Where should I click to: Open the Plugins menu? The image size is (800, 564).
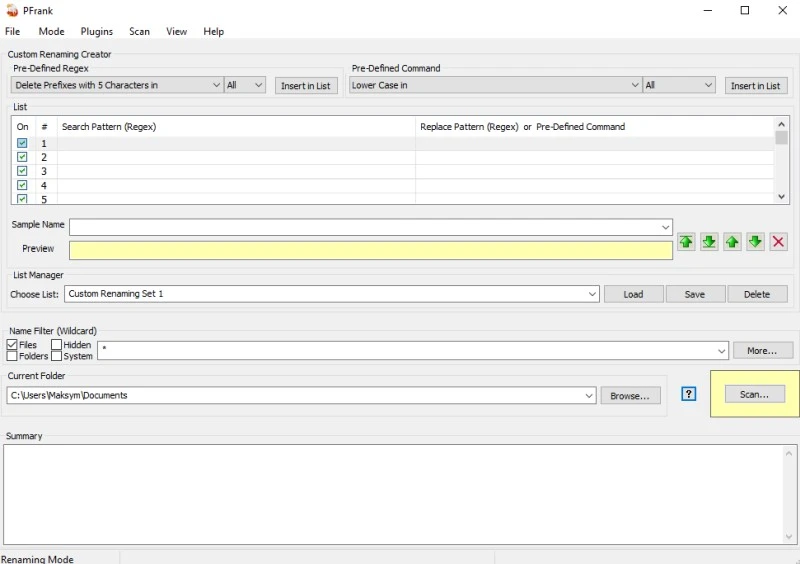coord(97,32)
